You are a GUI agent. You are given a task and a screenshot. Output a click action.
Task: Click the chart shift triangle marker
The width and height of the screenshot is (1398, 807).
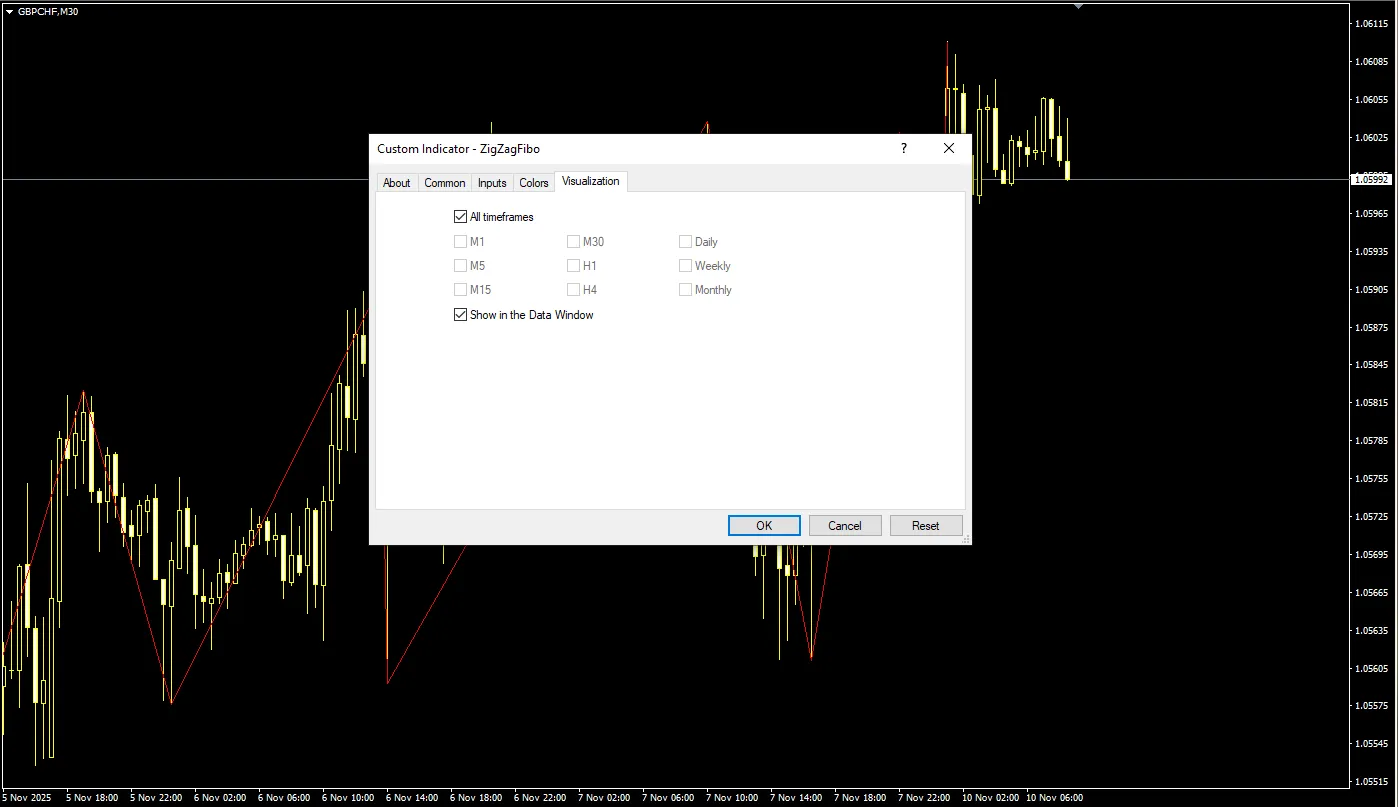(x=1078, y=6)
